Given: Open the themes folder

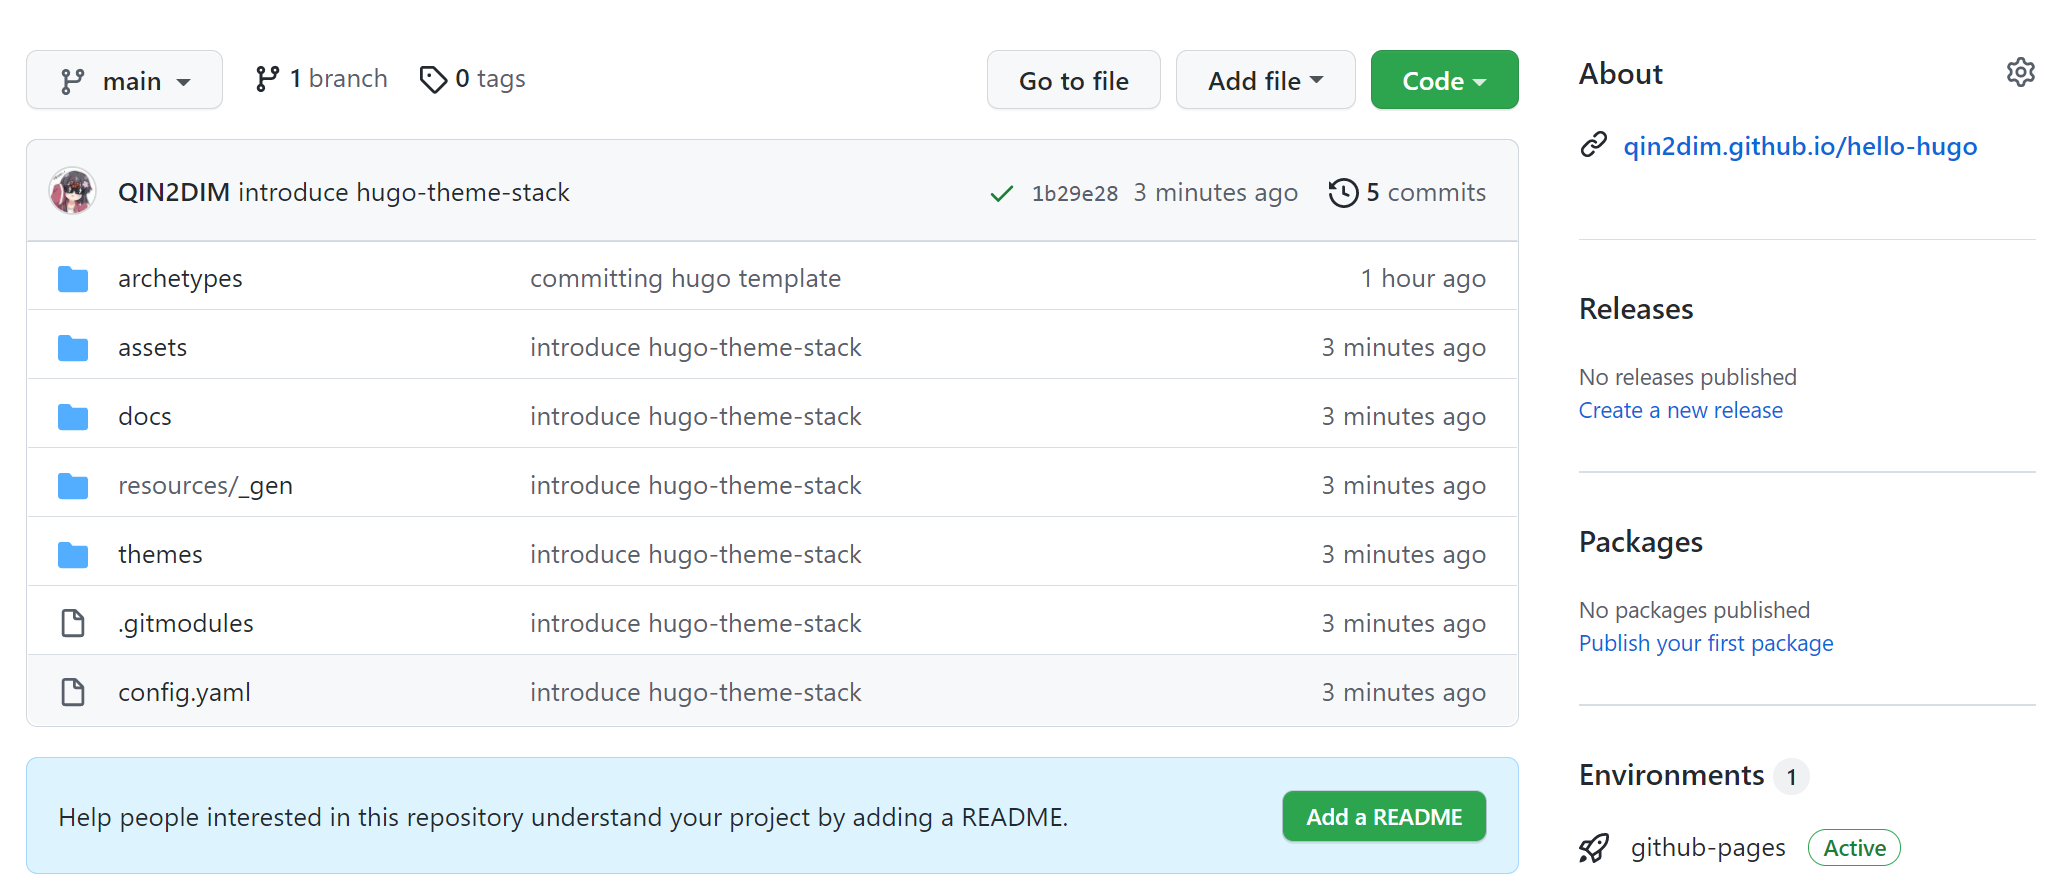Looking at the screenshot, I should (x=160, y=554).
